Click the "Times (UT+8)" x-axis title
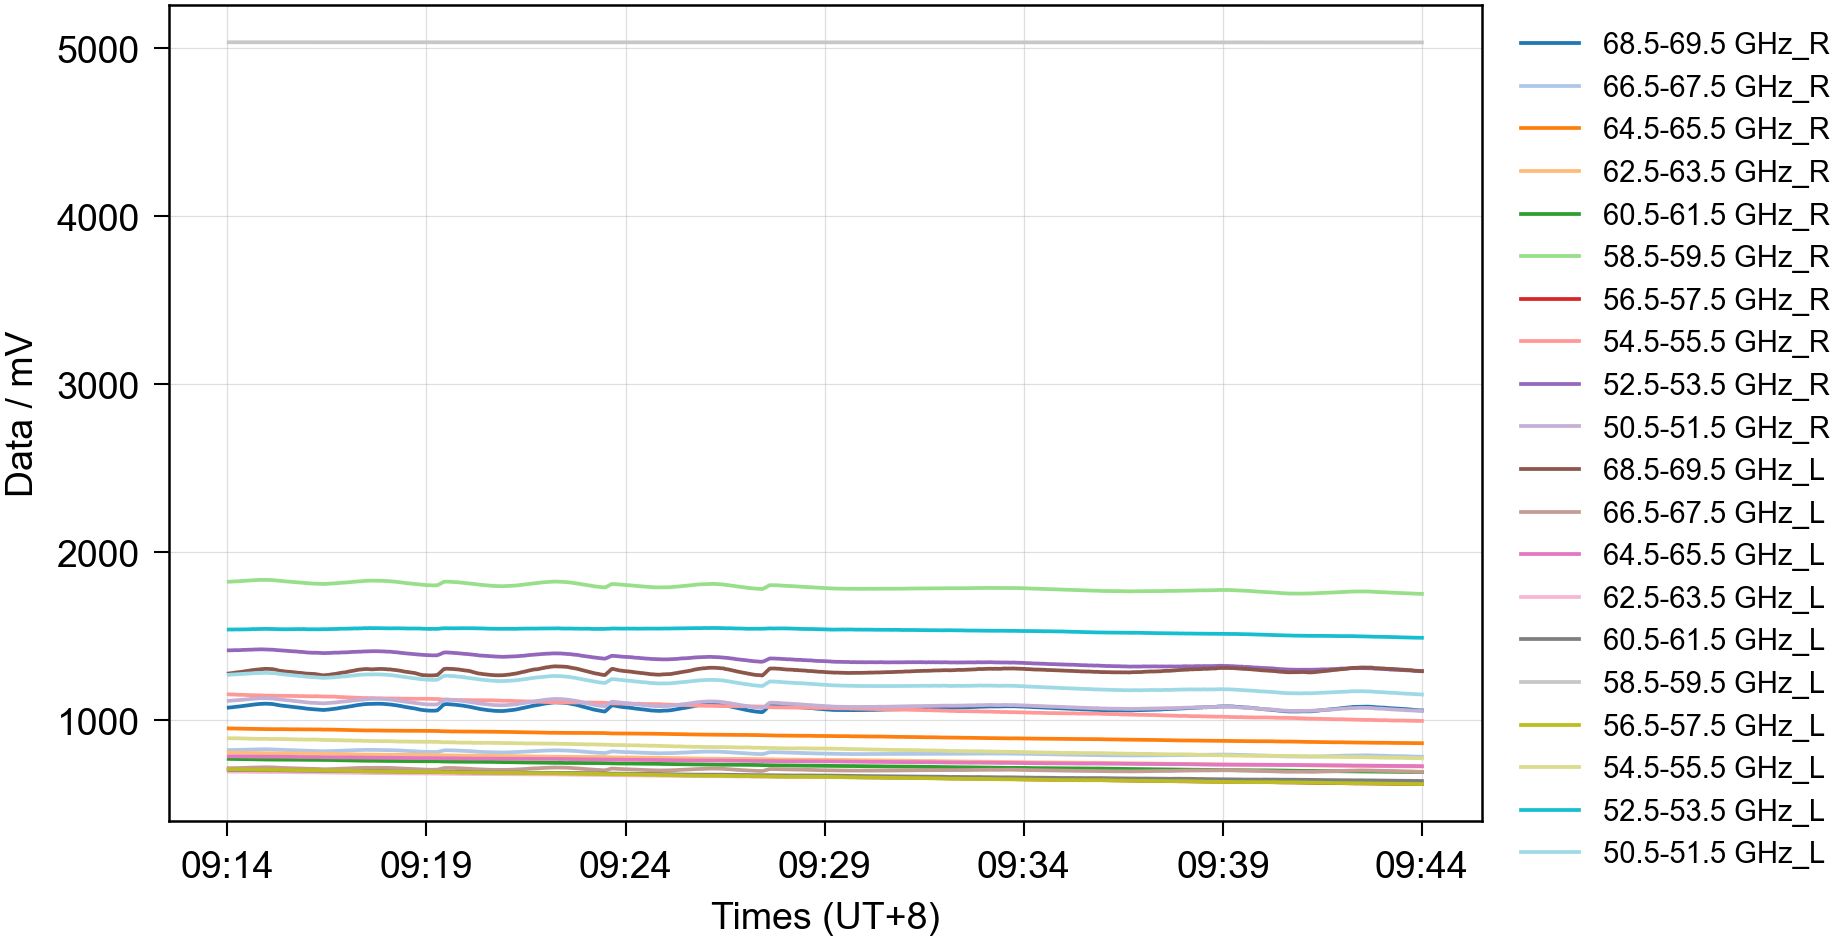Image resolution: width=1847 pixels, height=941 pixels. point(825,916)
